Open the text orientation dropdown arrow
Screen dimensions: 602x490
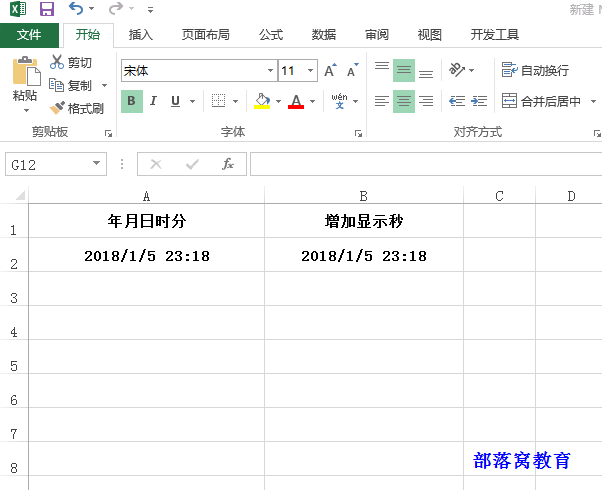point(472,71)
